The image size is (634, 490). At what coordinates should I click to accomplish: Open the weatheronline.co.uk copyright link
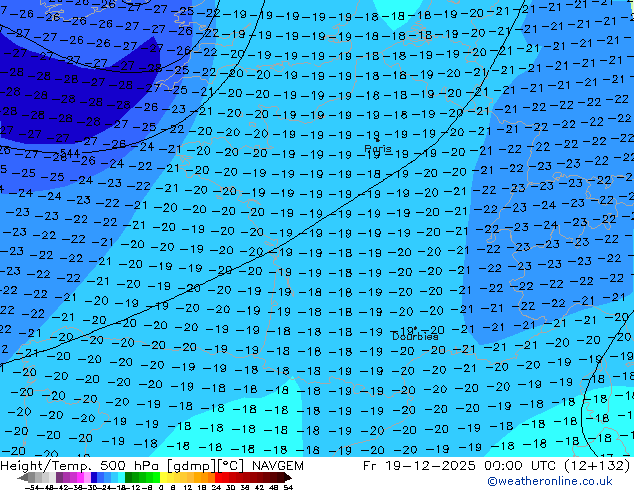tap(550, 481)
